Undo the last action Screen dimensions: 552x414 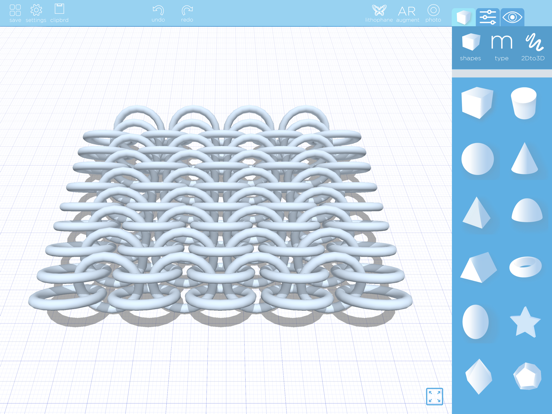[x=158, y=13]
